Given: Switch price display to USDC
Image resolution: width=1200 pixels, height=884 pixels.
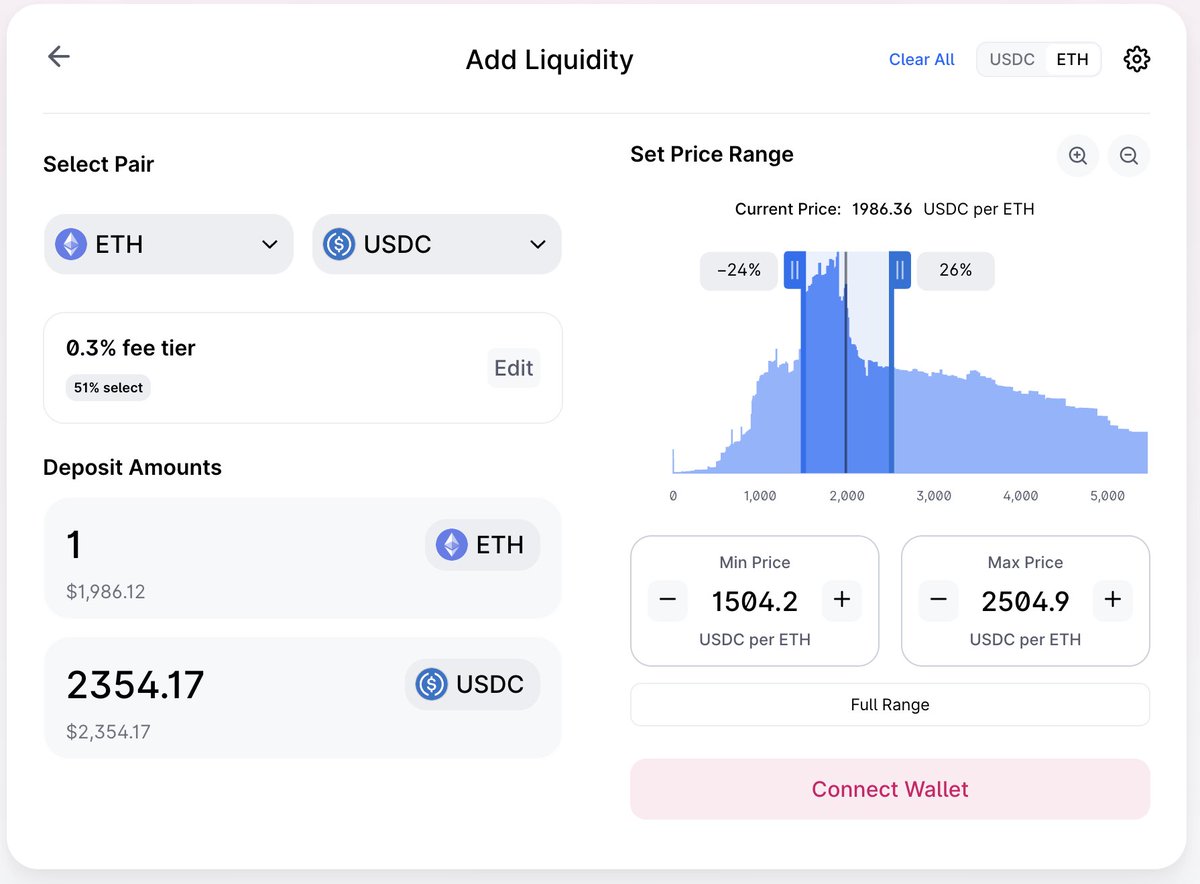Looking at the screenshot, I should [x=1012, y=59].
